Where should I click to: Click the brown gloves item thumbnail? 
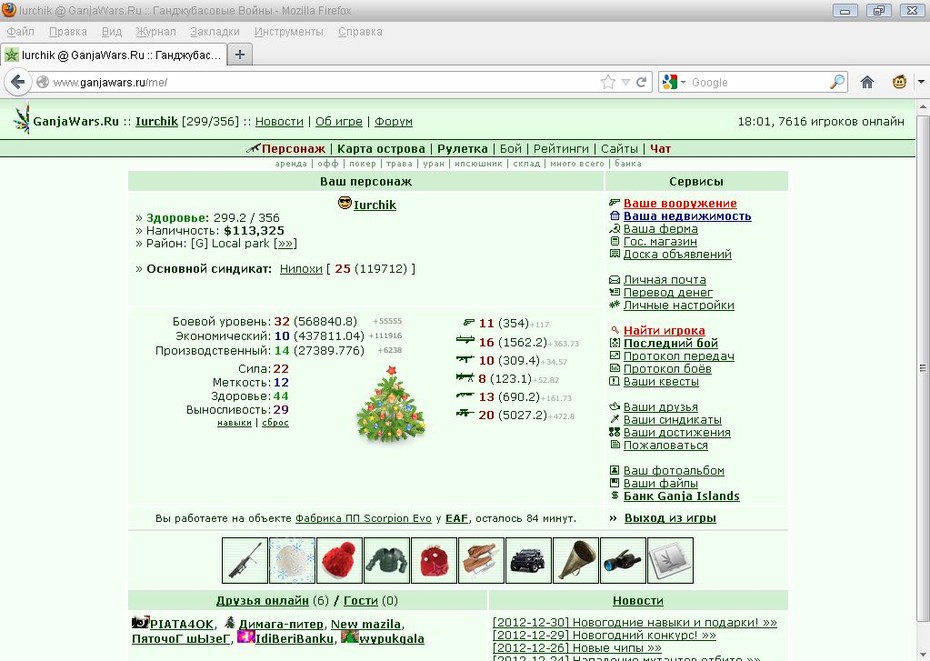click(481, 561)
